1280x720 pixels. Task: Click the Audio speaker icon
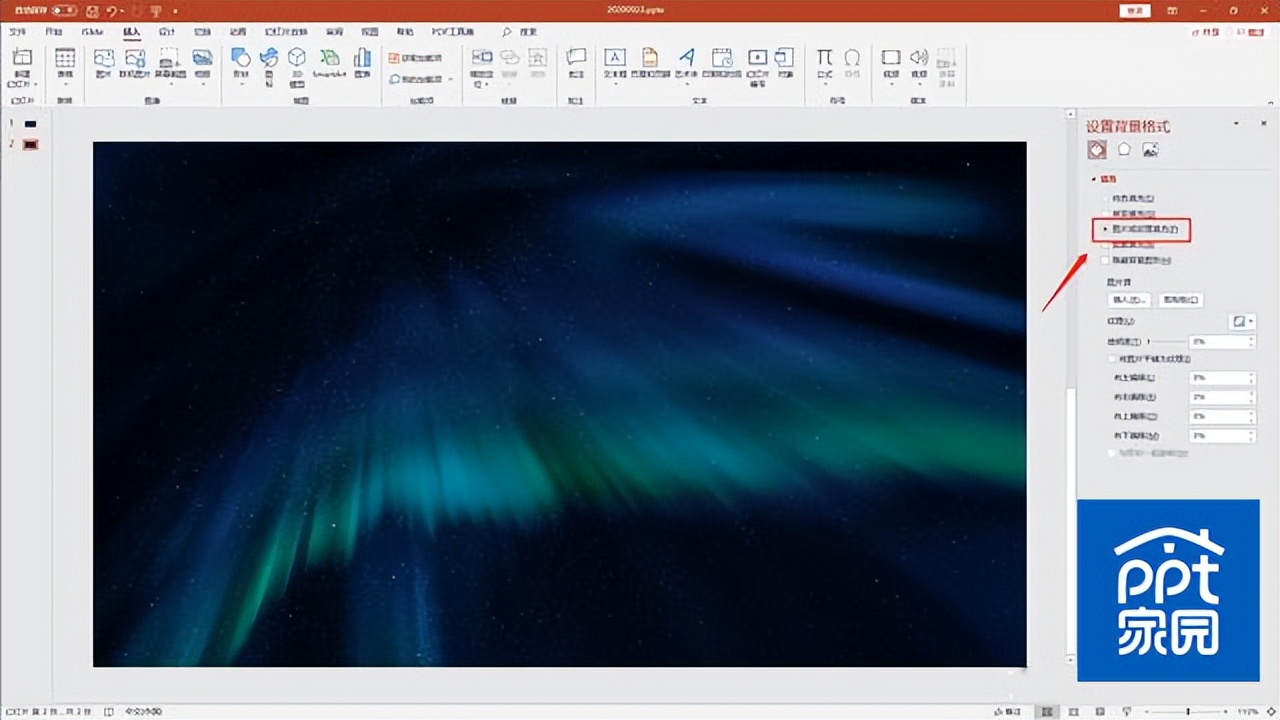(919, 57)
